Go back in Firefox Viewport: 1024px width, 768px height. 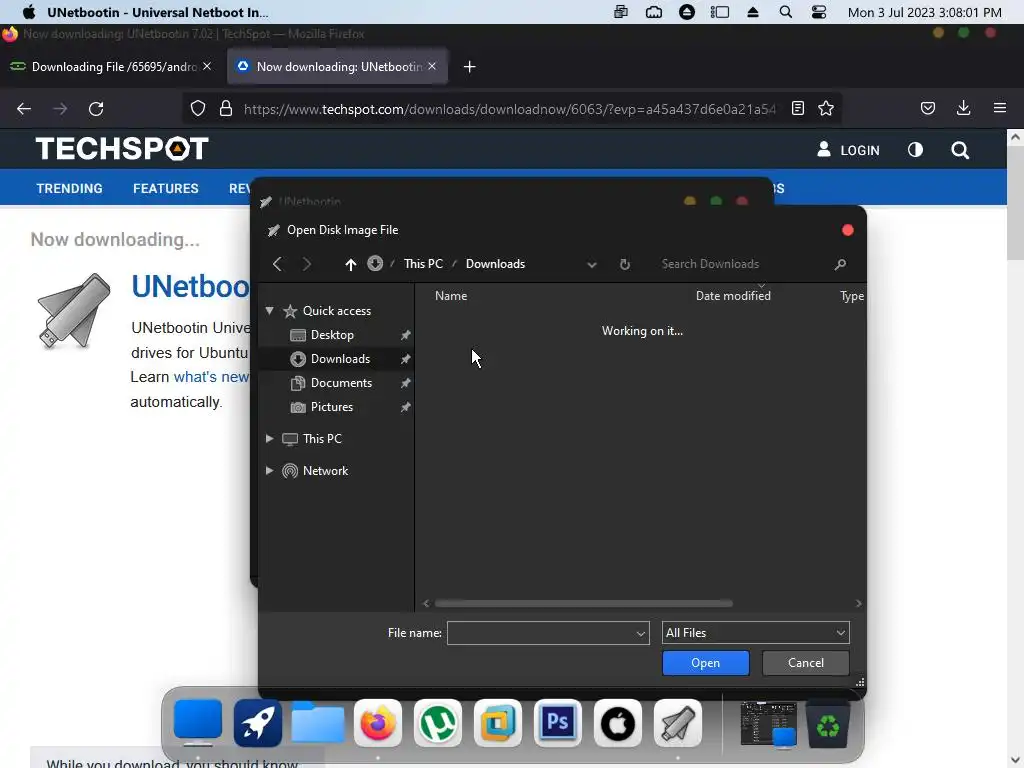pos(24,108)
